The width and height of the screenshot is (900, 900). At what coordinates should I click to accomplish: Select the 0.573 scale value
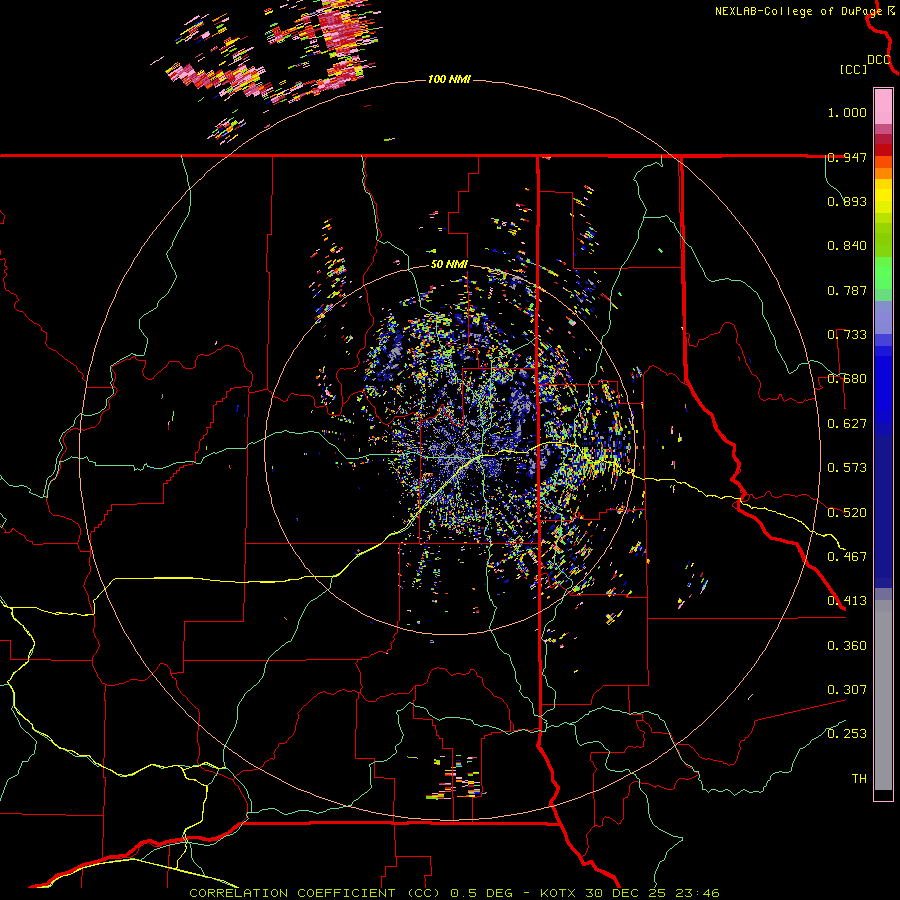[847, 468]
